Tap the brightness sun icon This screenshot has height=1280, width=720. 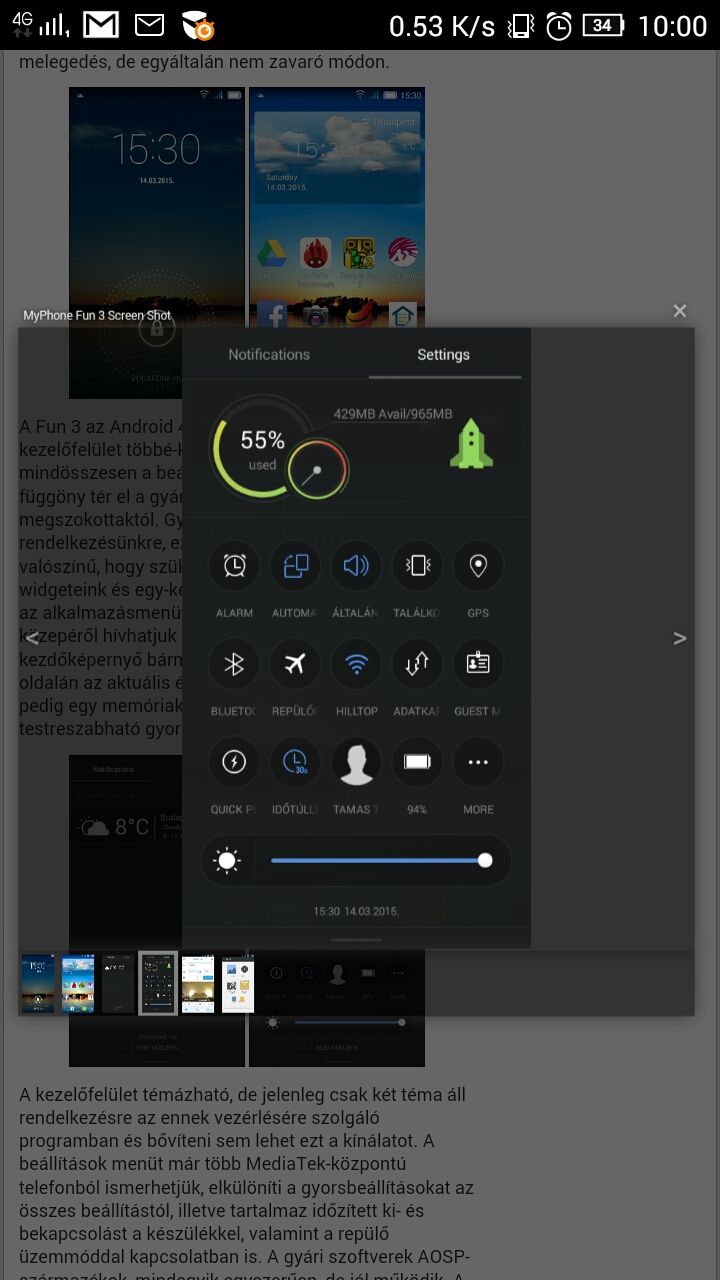(x=227, y=861)
